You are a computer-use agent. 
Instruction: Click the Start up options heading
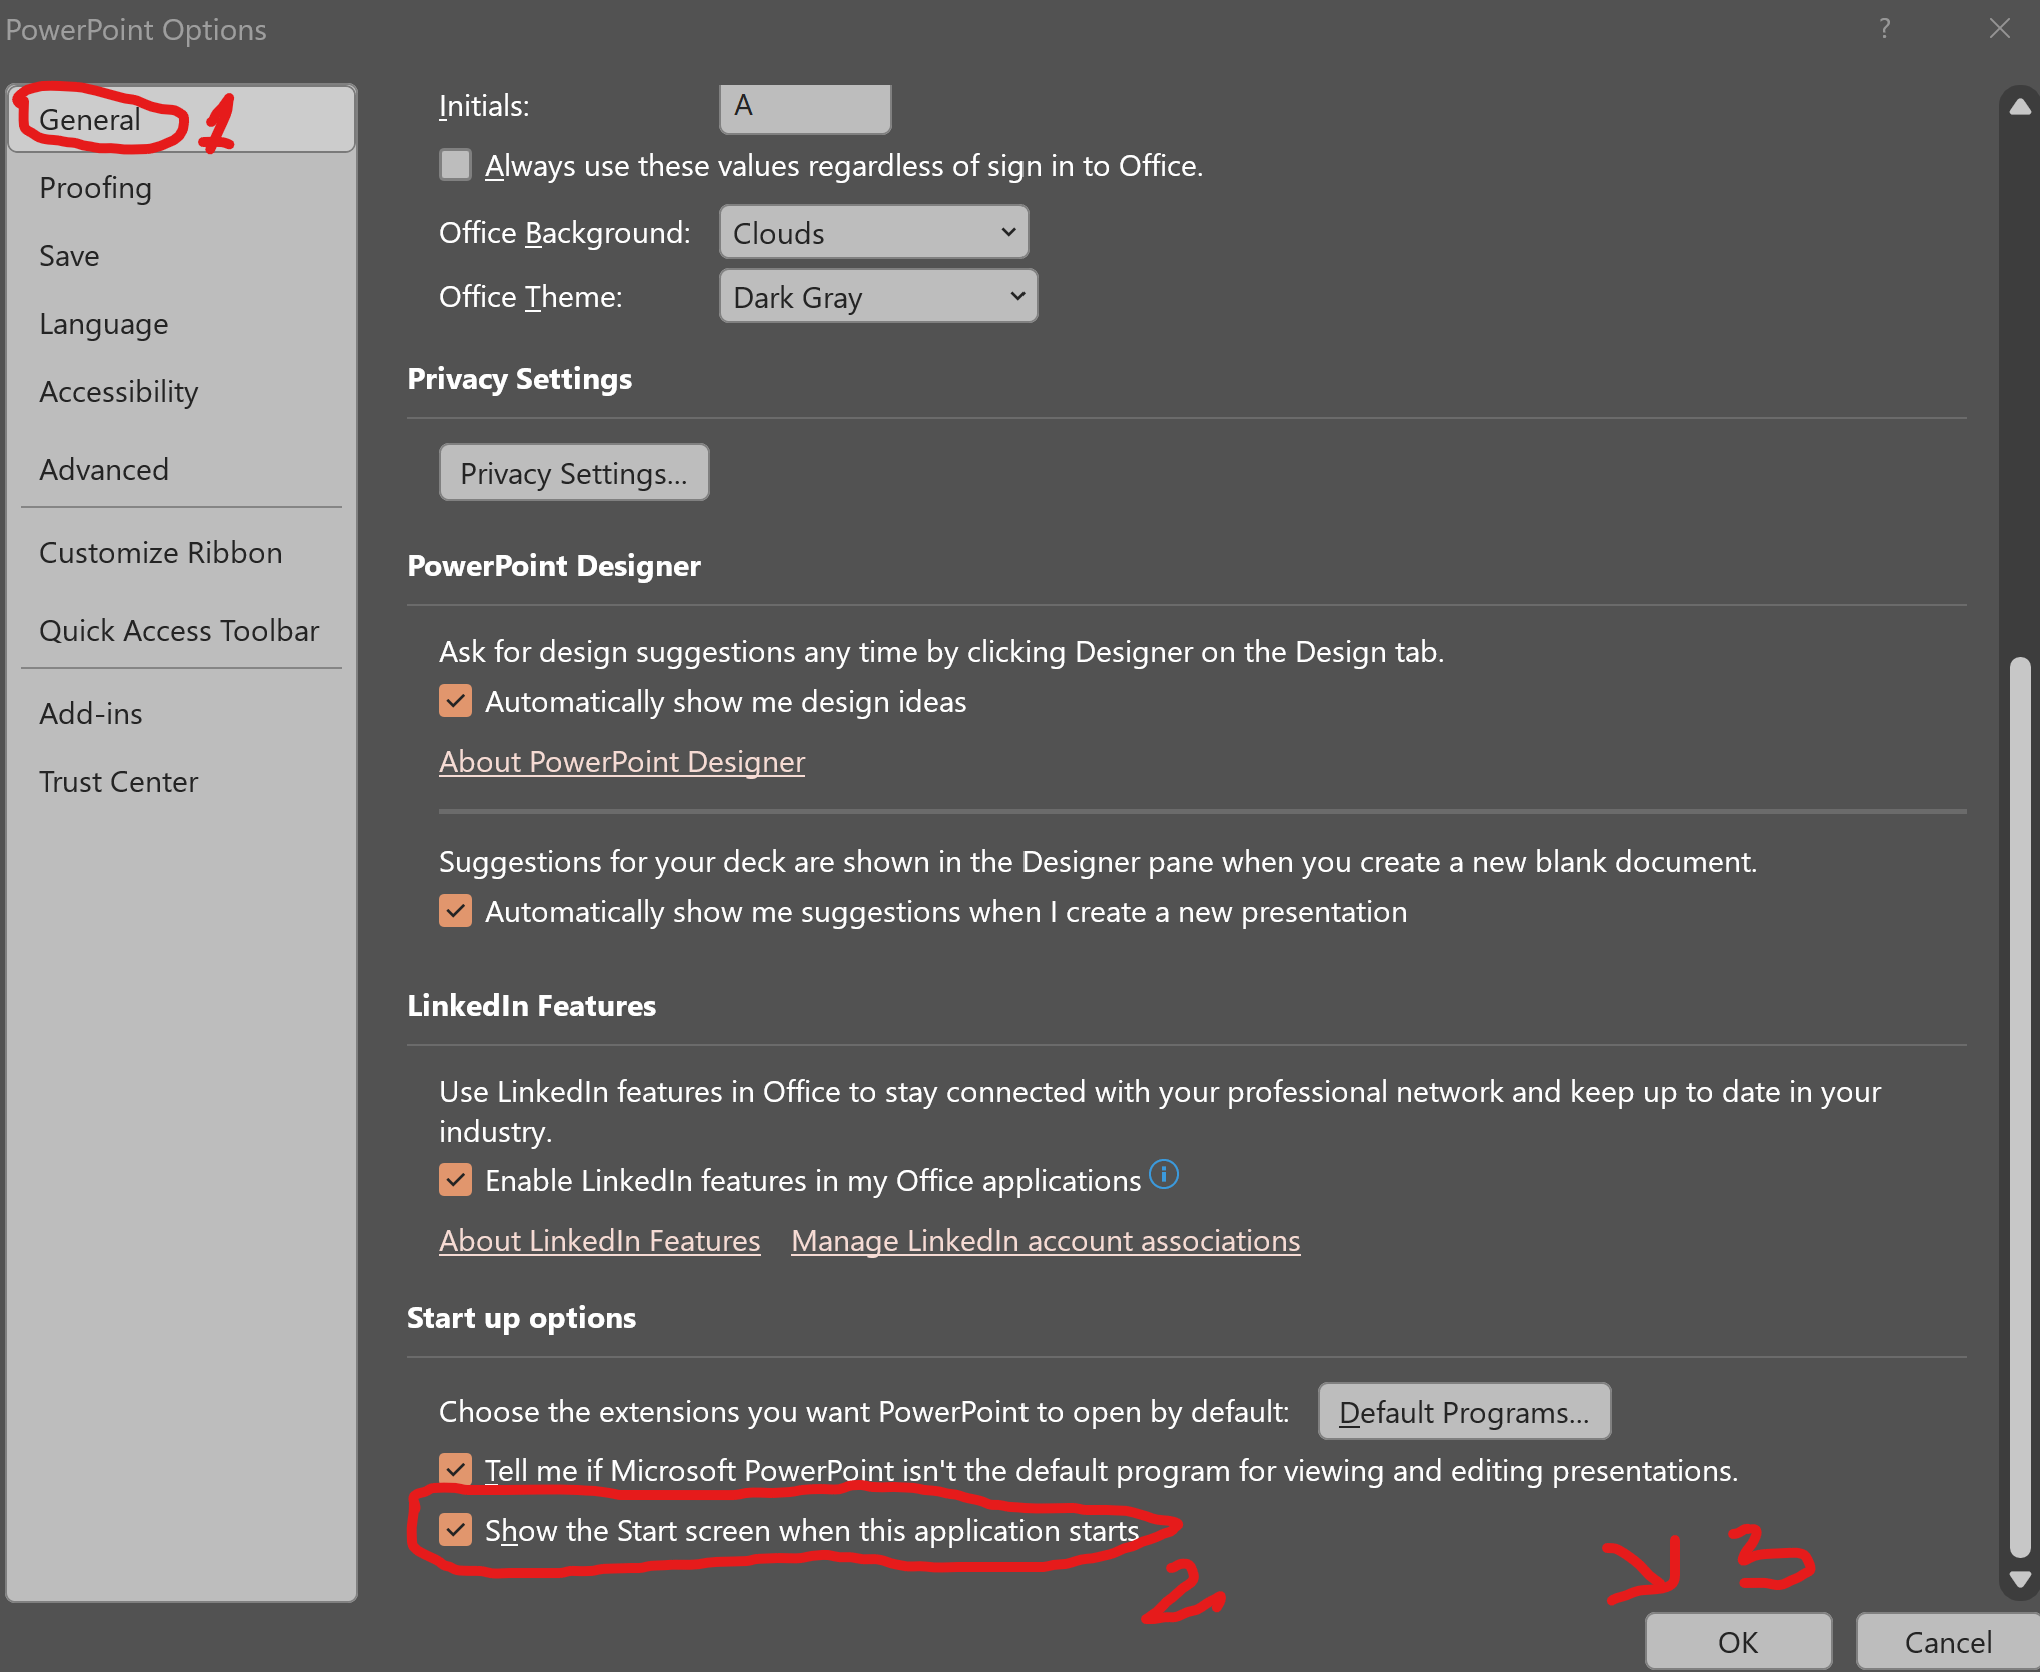[522, 1318]
